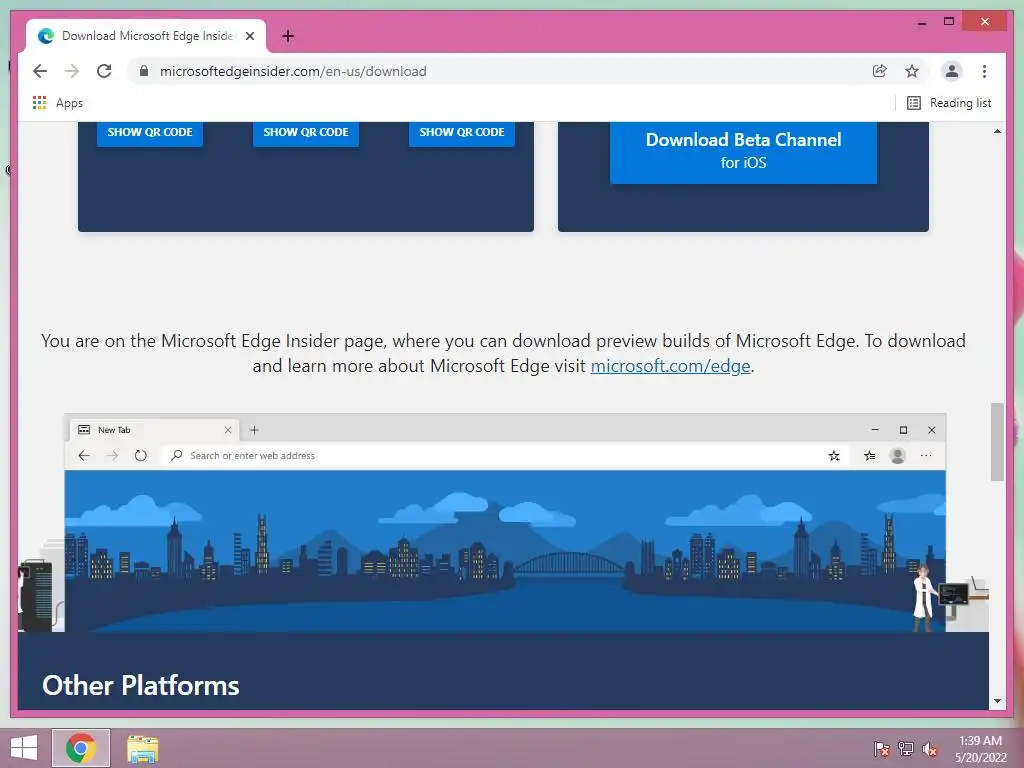Image resolution: width=1024 pixels, height=768 pixels.
Task: Open the Reading list panel
Action: click(949, 103)
